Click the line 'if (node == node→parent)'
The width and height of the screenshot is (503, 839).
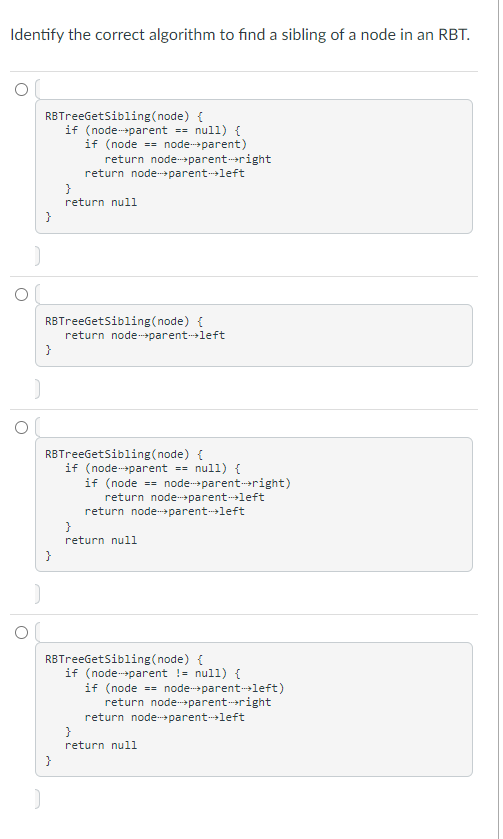(166, 144)
